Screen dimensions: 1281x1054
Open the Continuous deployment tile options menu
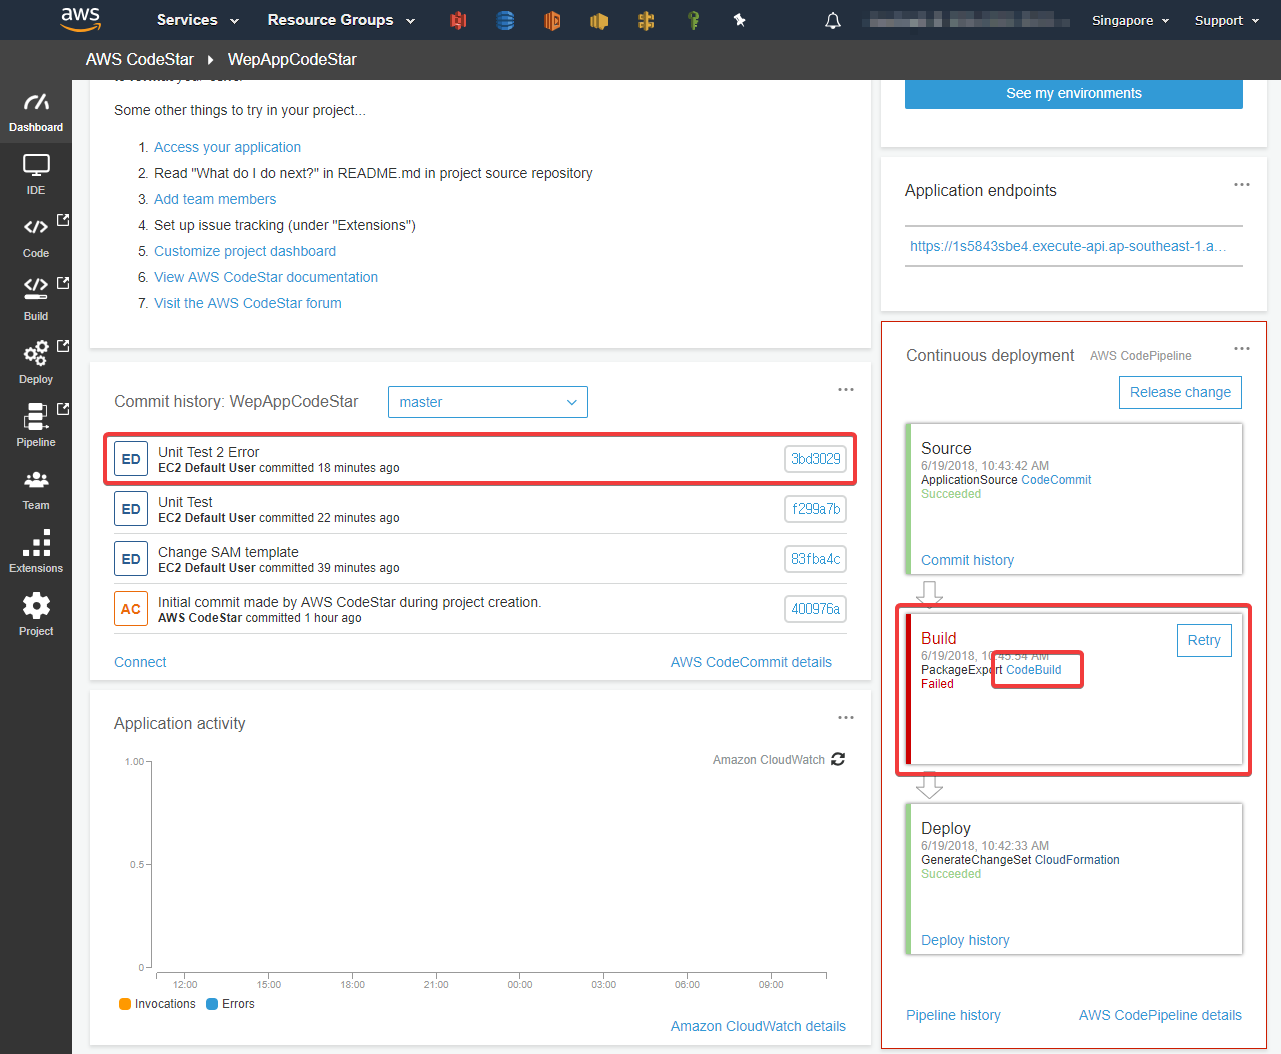1242,348
